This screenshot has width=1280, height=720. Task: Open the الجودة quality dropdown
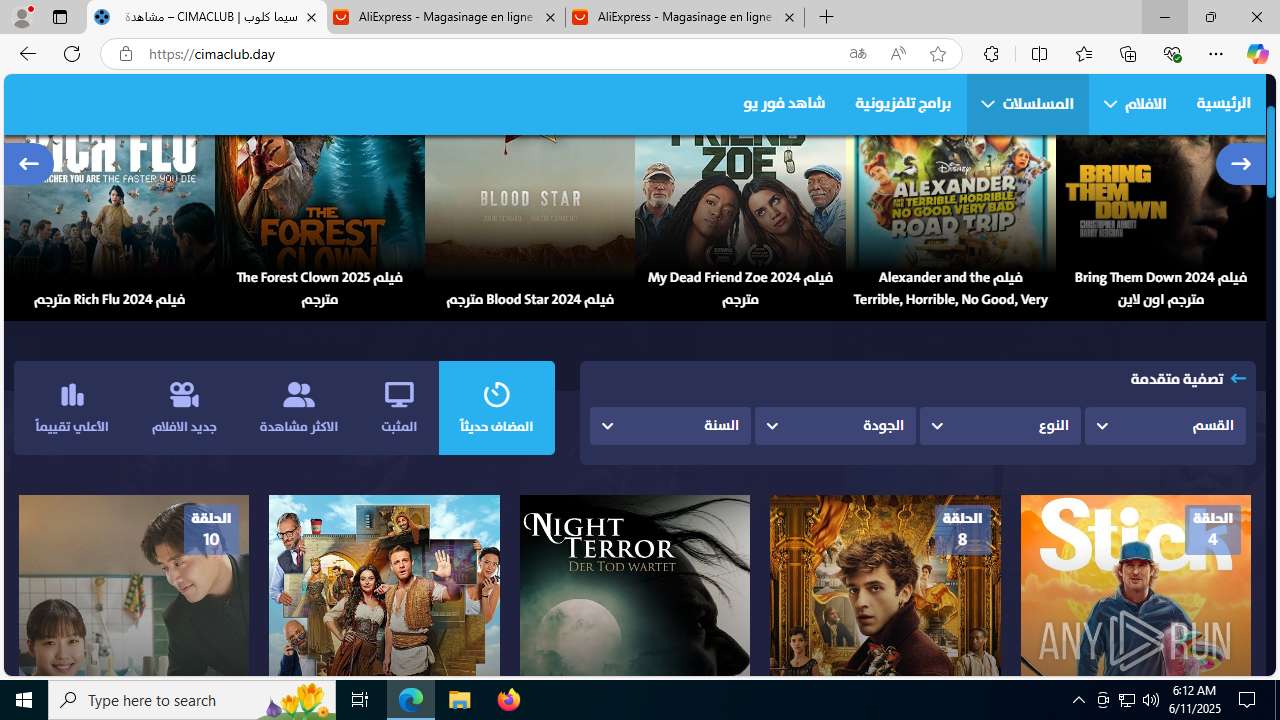[x=835, y=426]
